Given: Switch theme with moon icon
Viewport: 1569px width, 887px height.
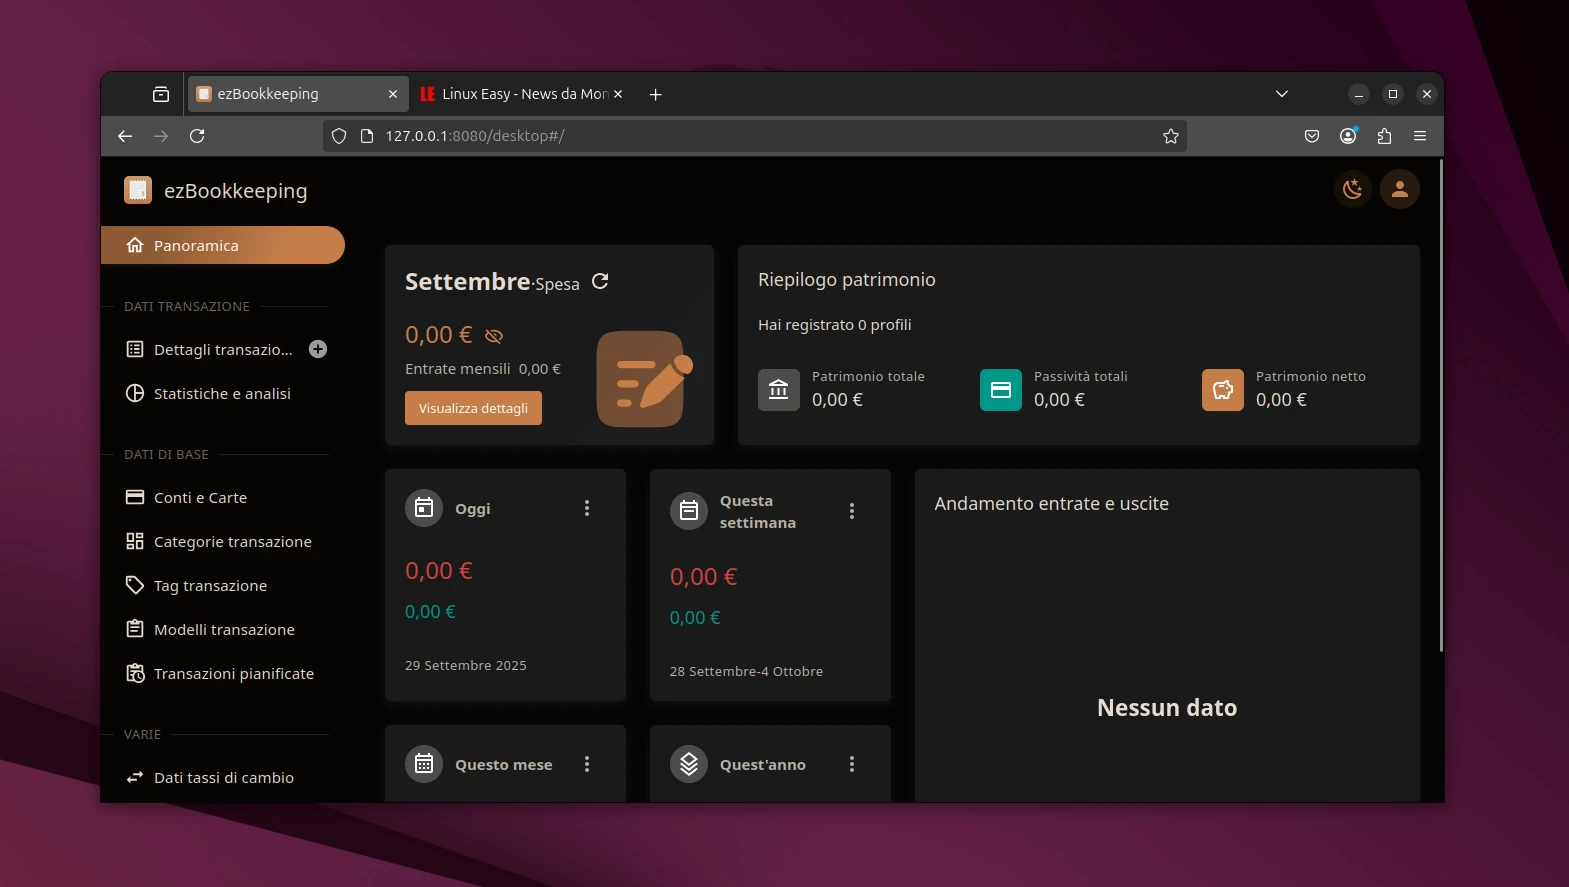Looking at the screenshot, I should [x=1353, y=189].
